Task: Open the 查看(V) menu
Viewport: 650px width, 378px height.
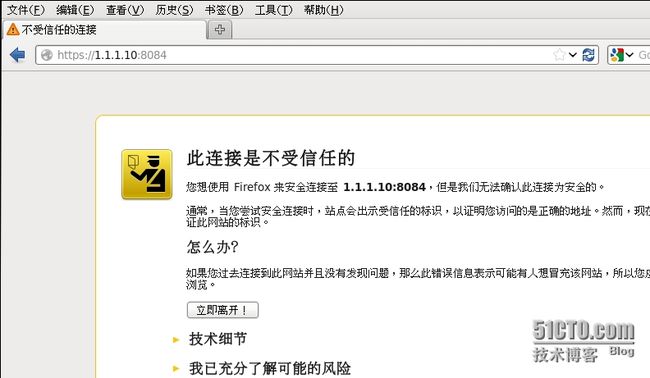Action: tap(125, 10)
